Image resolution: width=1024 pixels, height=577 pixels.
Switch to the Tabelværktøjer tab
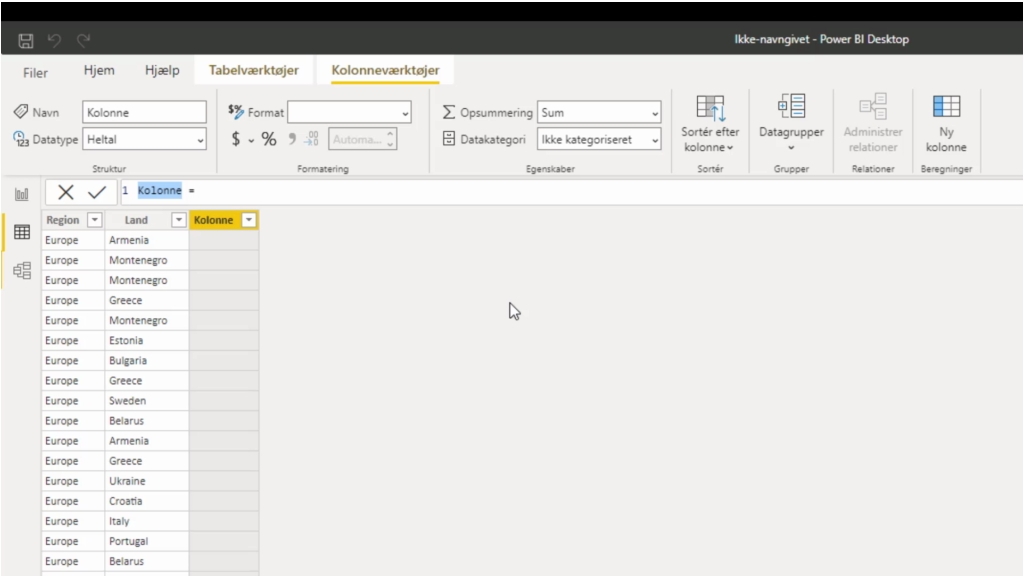(x=254, y=70)
